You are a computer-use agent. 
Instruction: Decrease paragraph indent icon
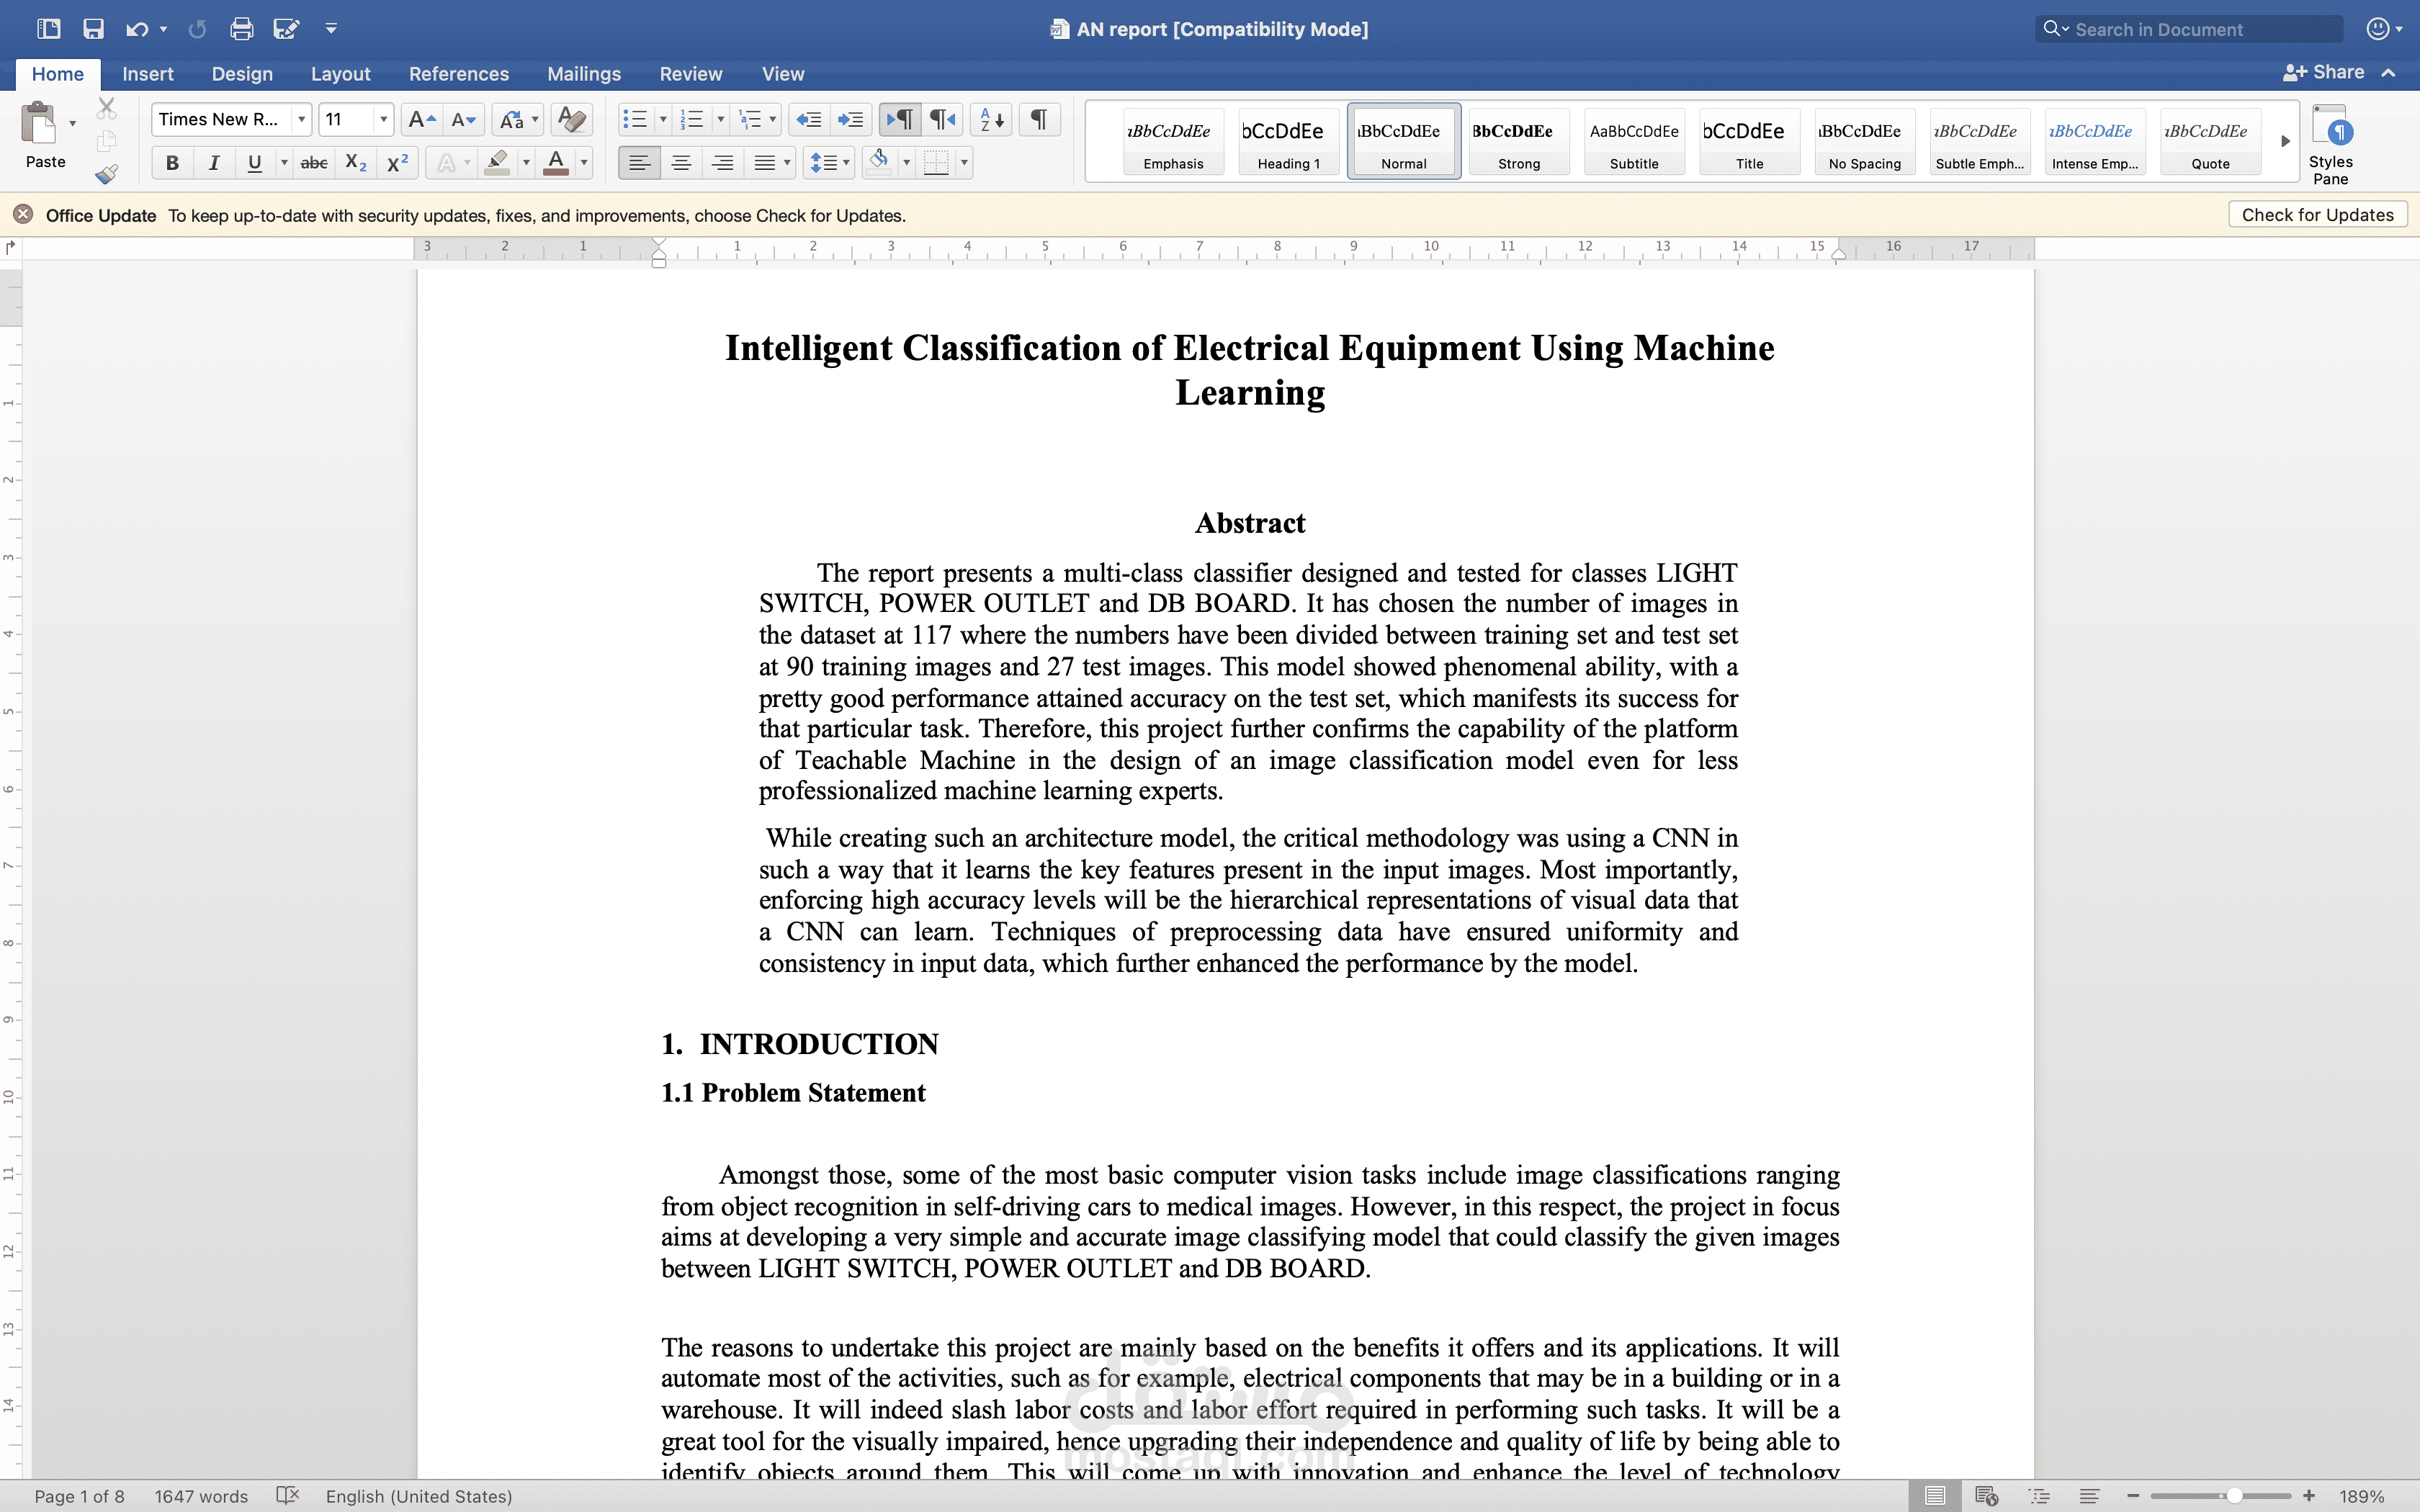[x=809, y=120]
